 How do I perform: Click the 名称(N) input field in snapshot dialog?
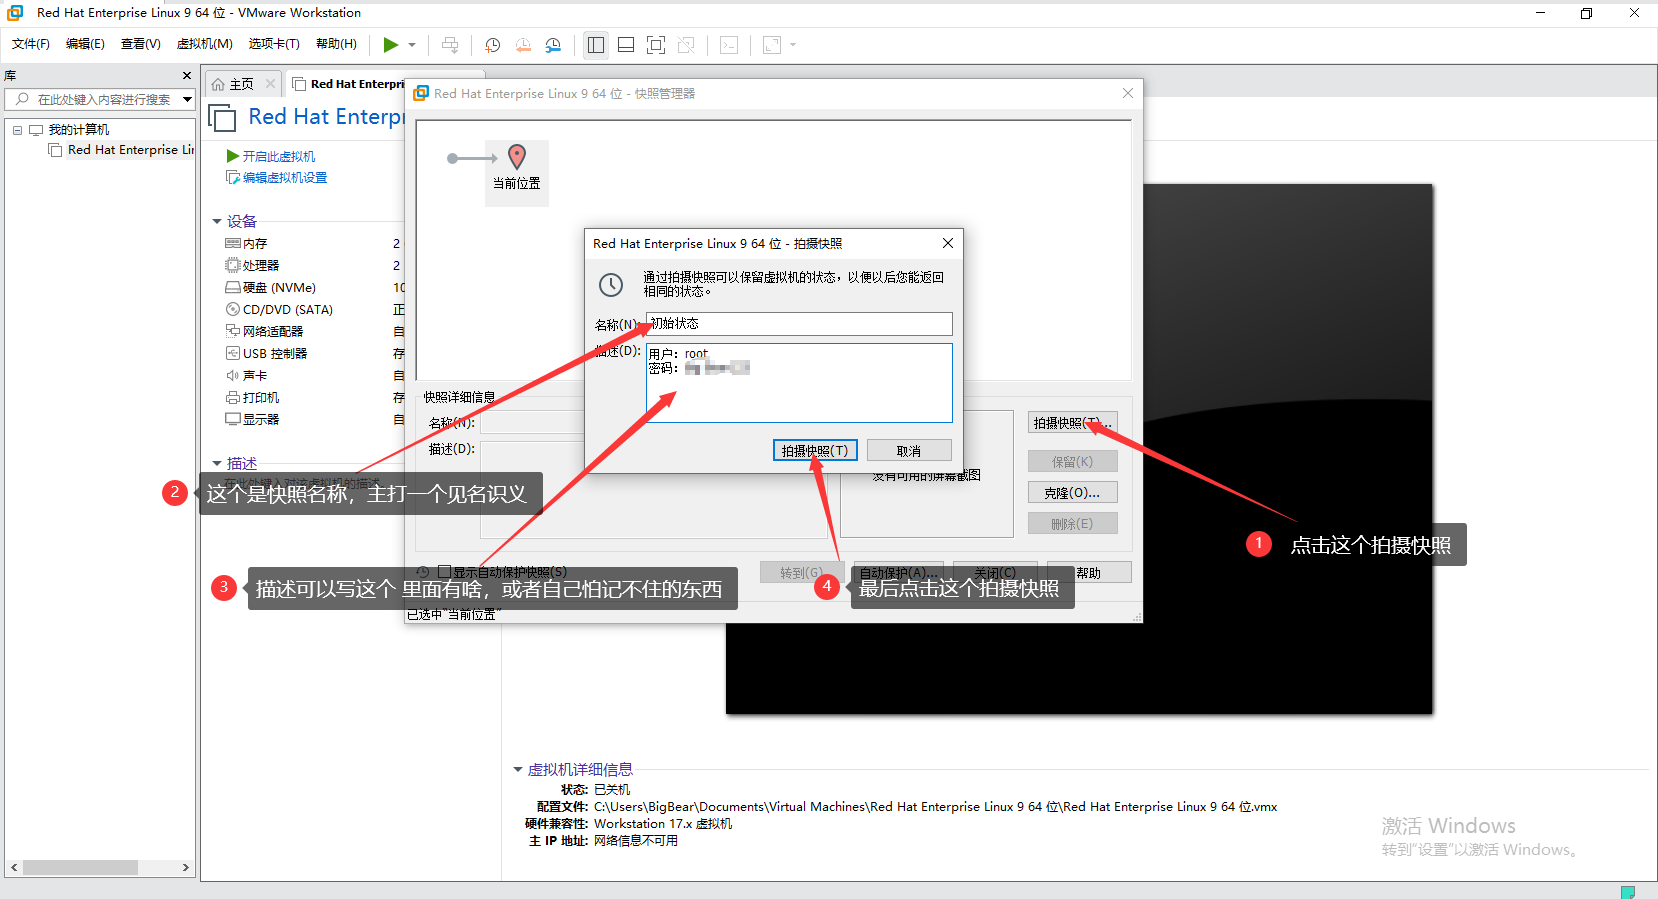click(799, 324)
